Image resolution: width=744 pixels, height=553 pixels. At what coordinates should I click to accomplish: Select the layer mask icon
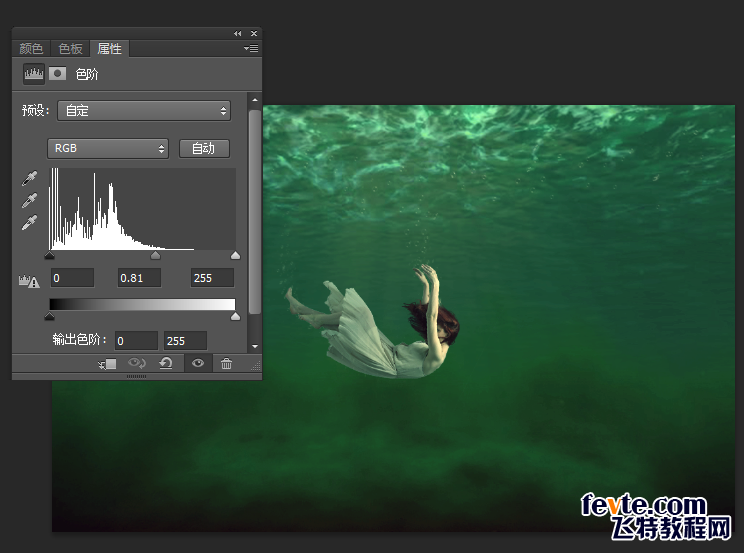point(58,74)
